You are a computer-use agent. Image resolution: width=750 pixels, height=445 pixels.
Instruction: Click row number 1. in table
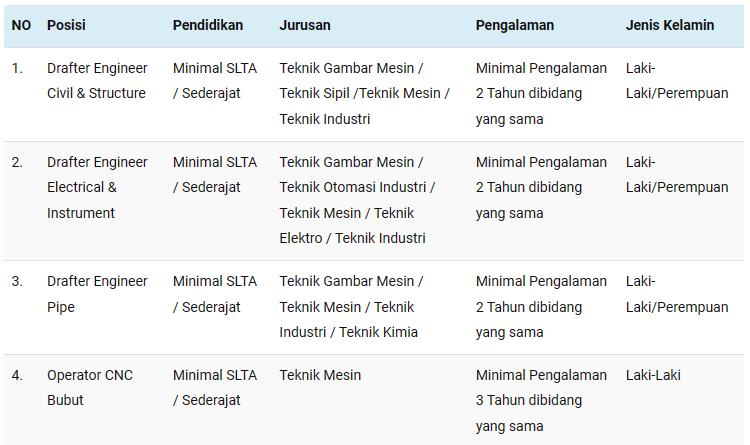pyautogui.click(x=17, y=68)
